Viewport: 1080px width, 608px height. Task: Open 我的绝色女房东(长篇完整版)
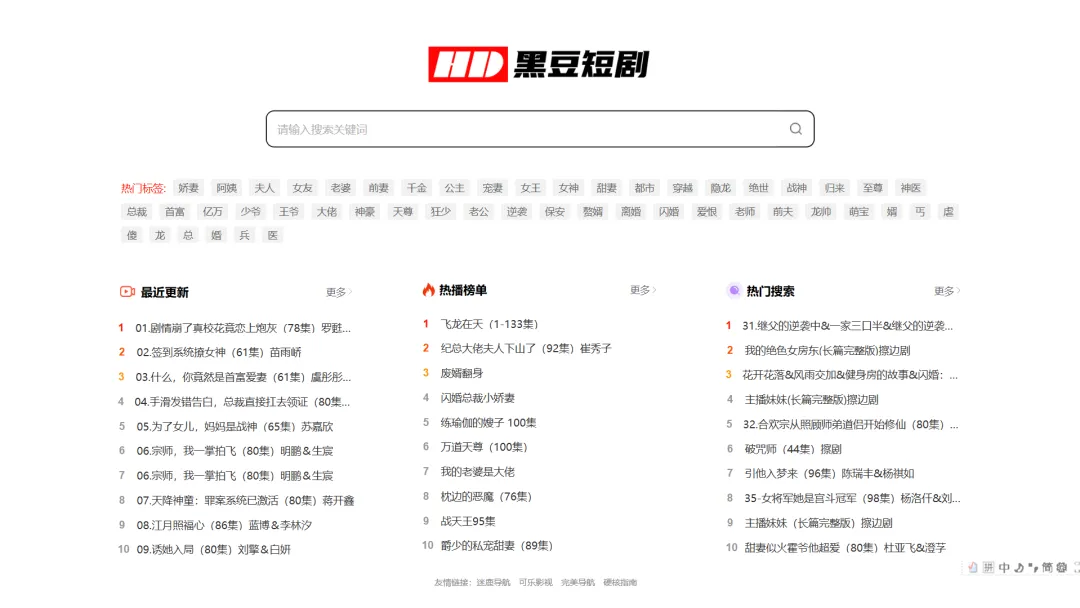pos(827,350)
